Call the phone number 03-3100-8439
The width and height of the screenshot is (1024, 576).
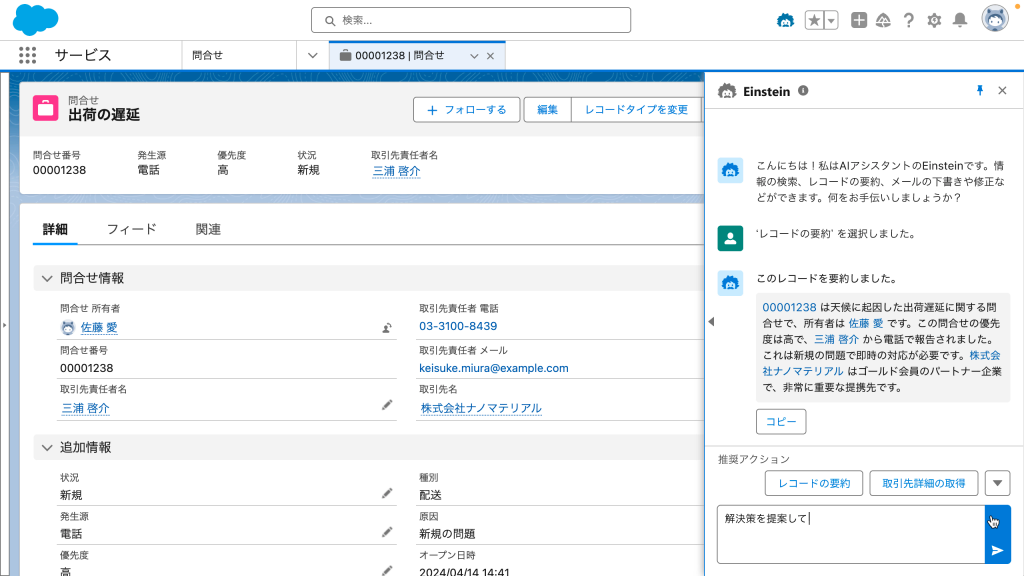click(x=458, y=326)
